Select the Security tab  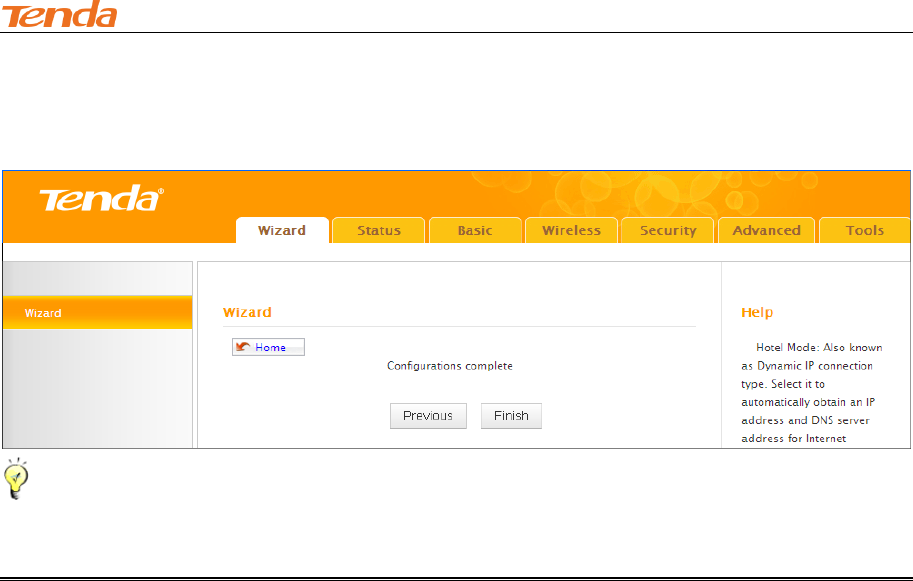click(x=668, y=231)
